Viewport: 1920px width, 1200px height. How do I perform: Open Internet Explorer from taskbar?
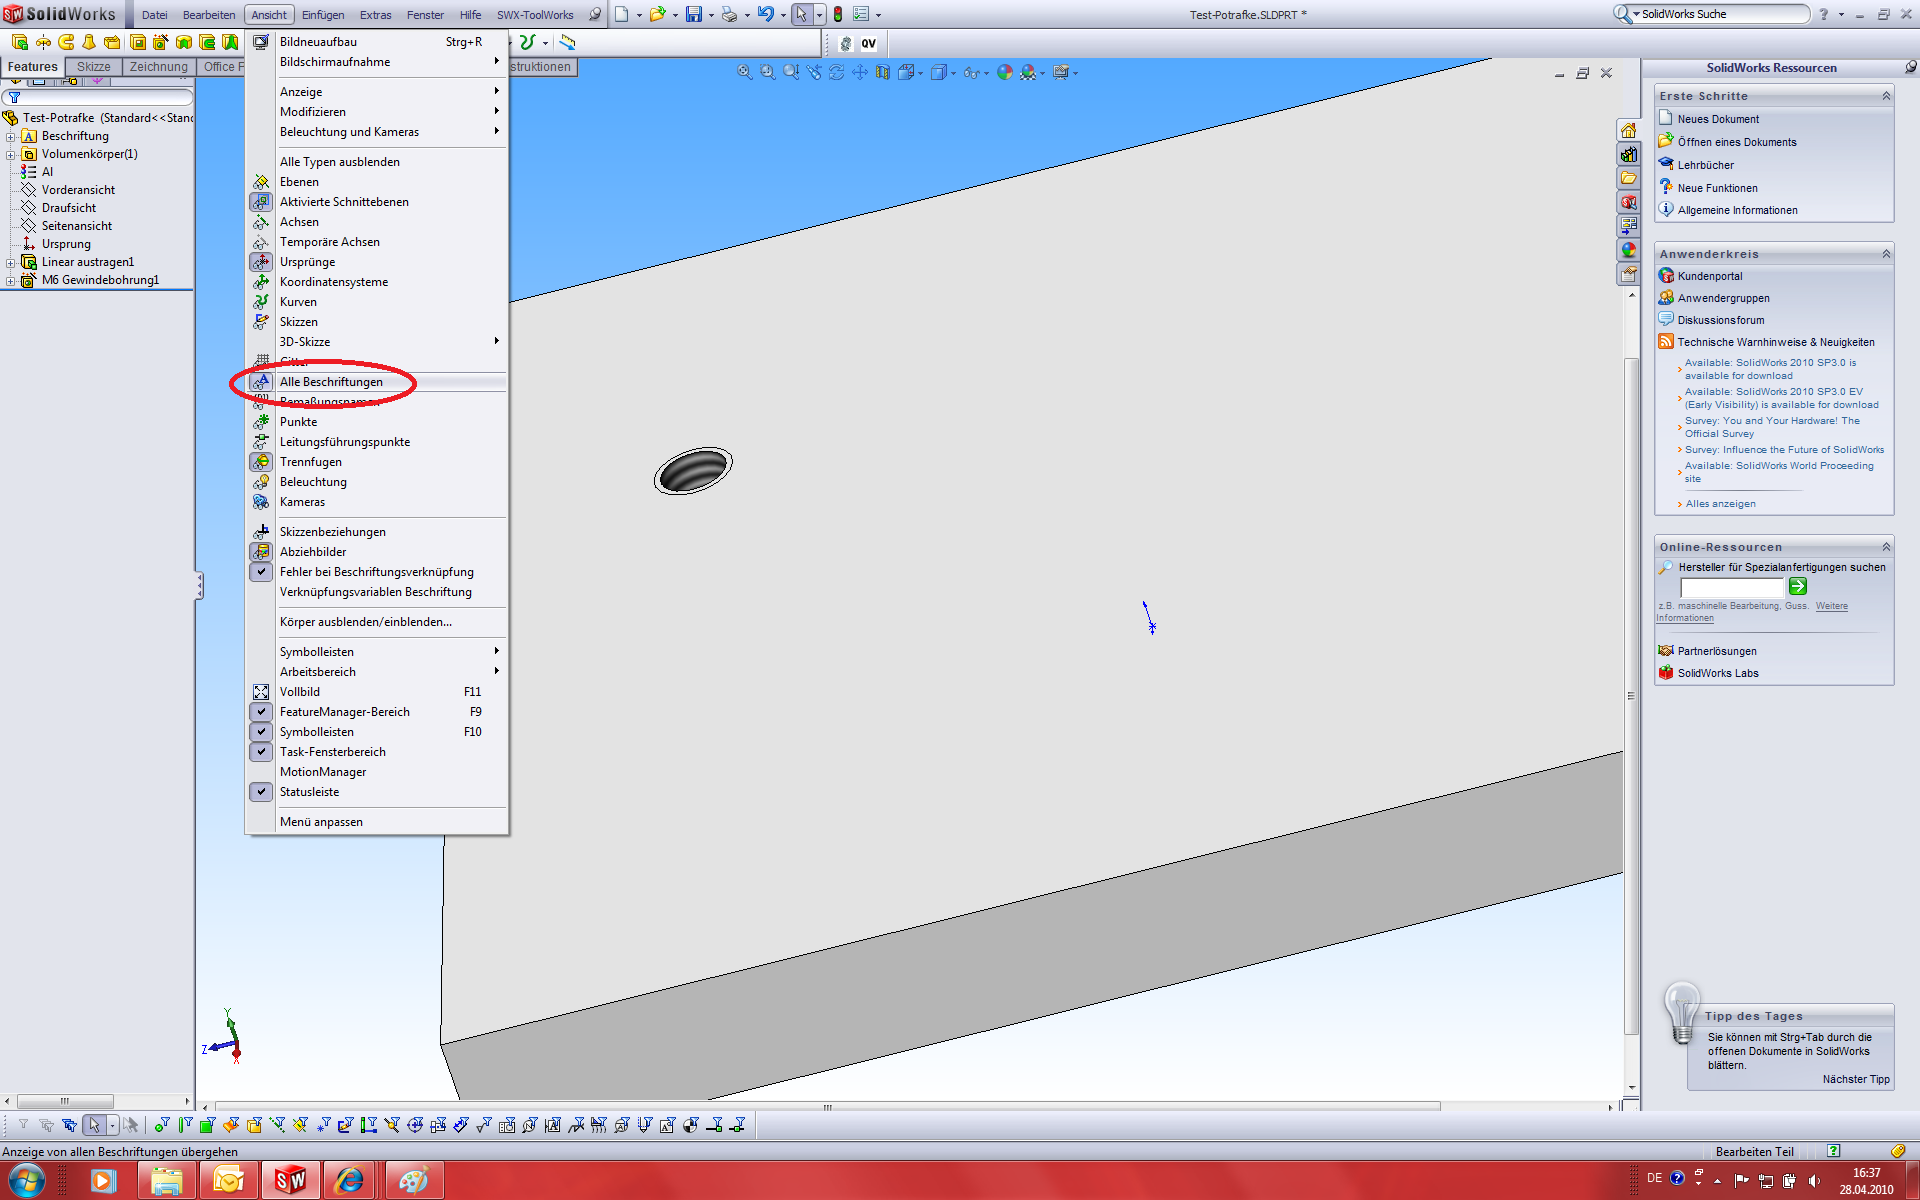pyautogui.click(x=350, y=1180)
